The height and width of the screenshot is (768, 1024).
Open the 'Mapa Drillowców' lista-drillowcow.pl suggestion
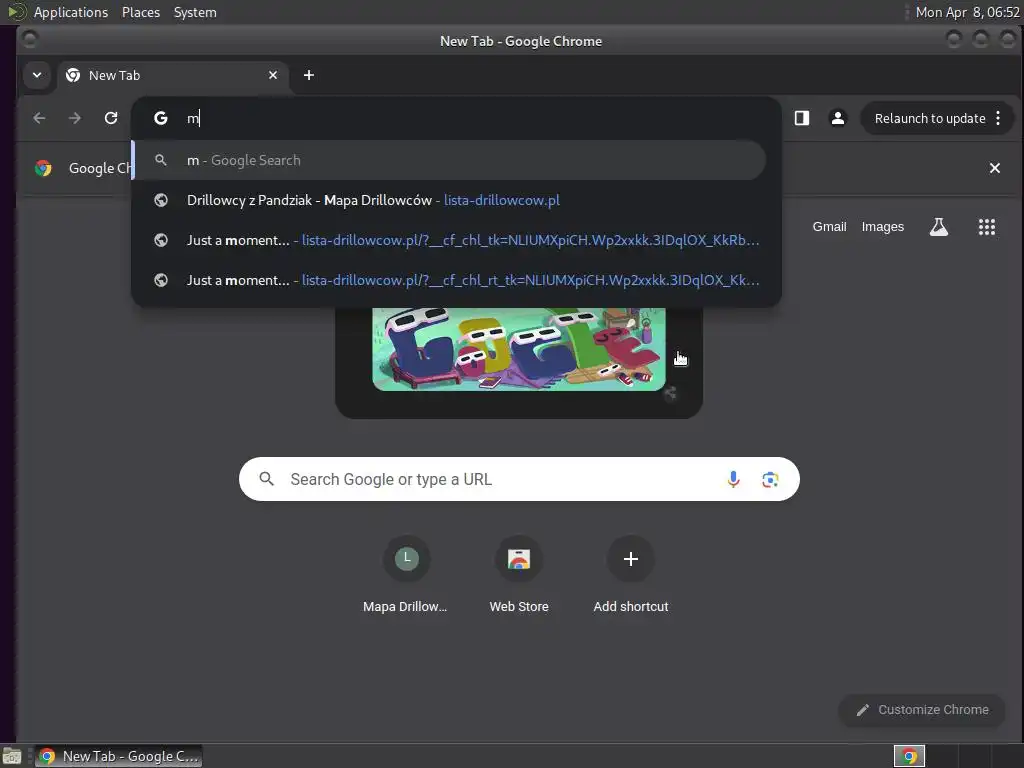pos(449,200)
